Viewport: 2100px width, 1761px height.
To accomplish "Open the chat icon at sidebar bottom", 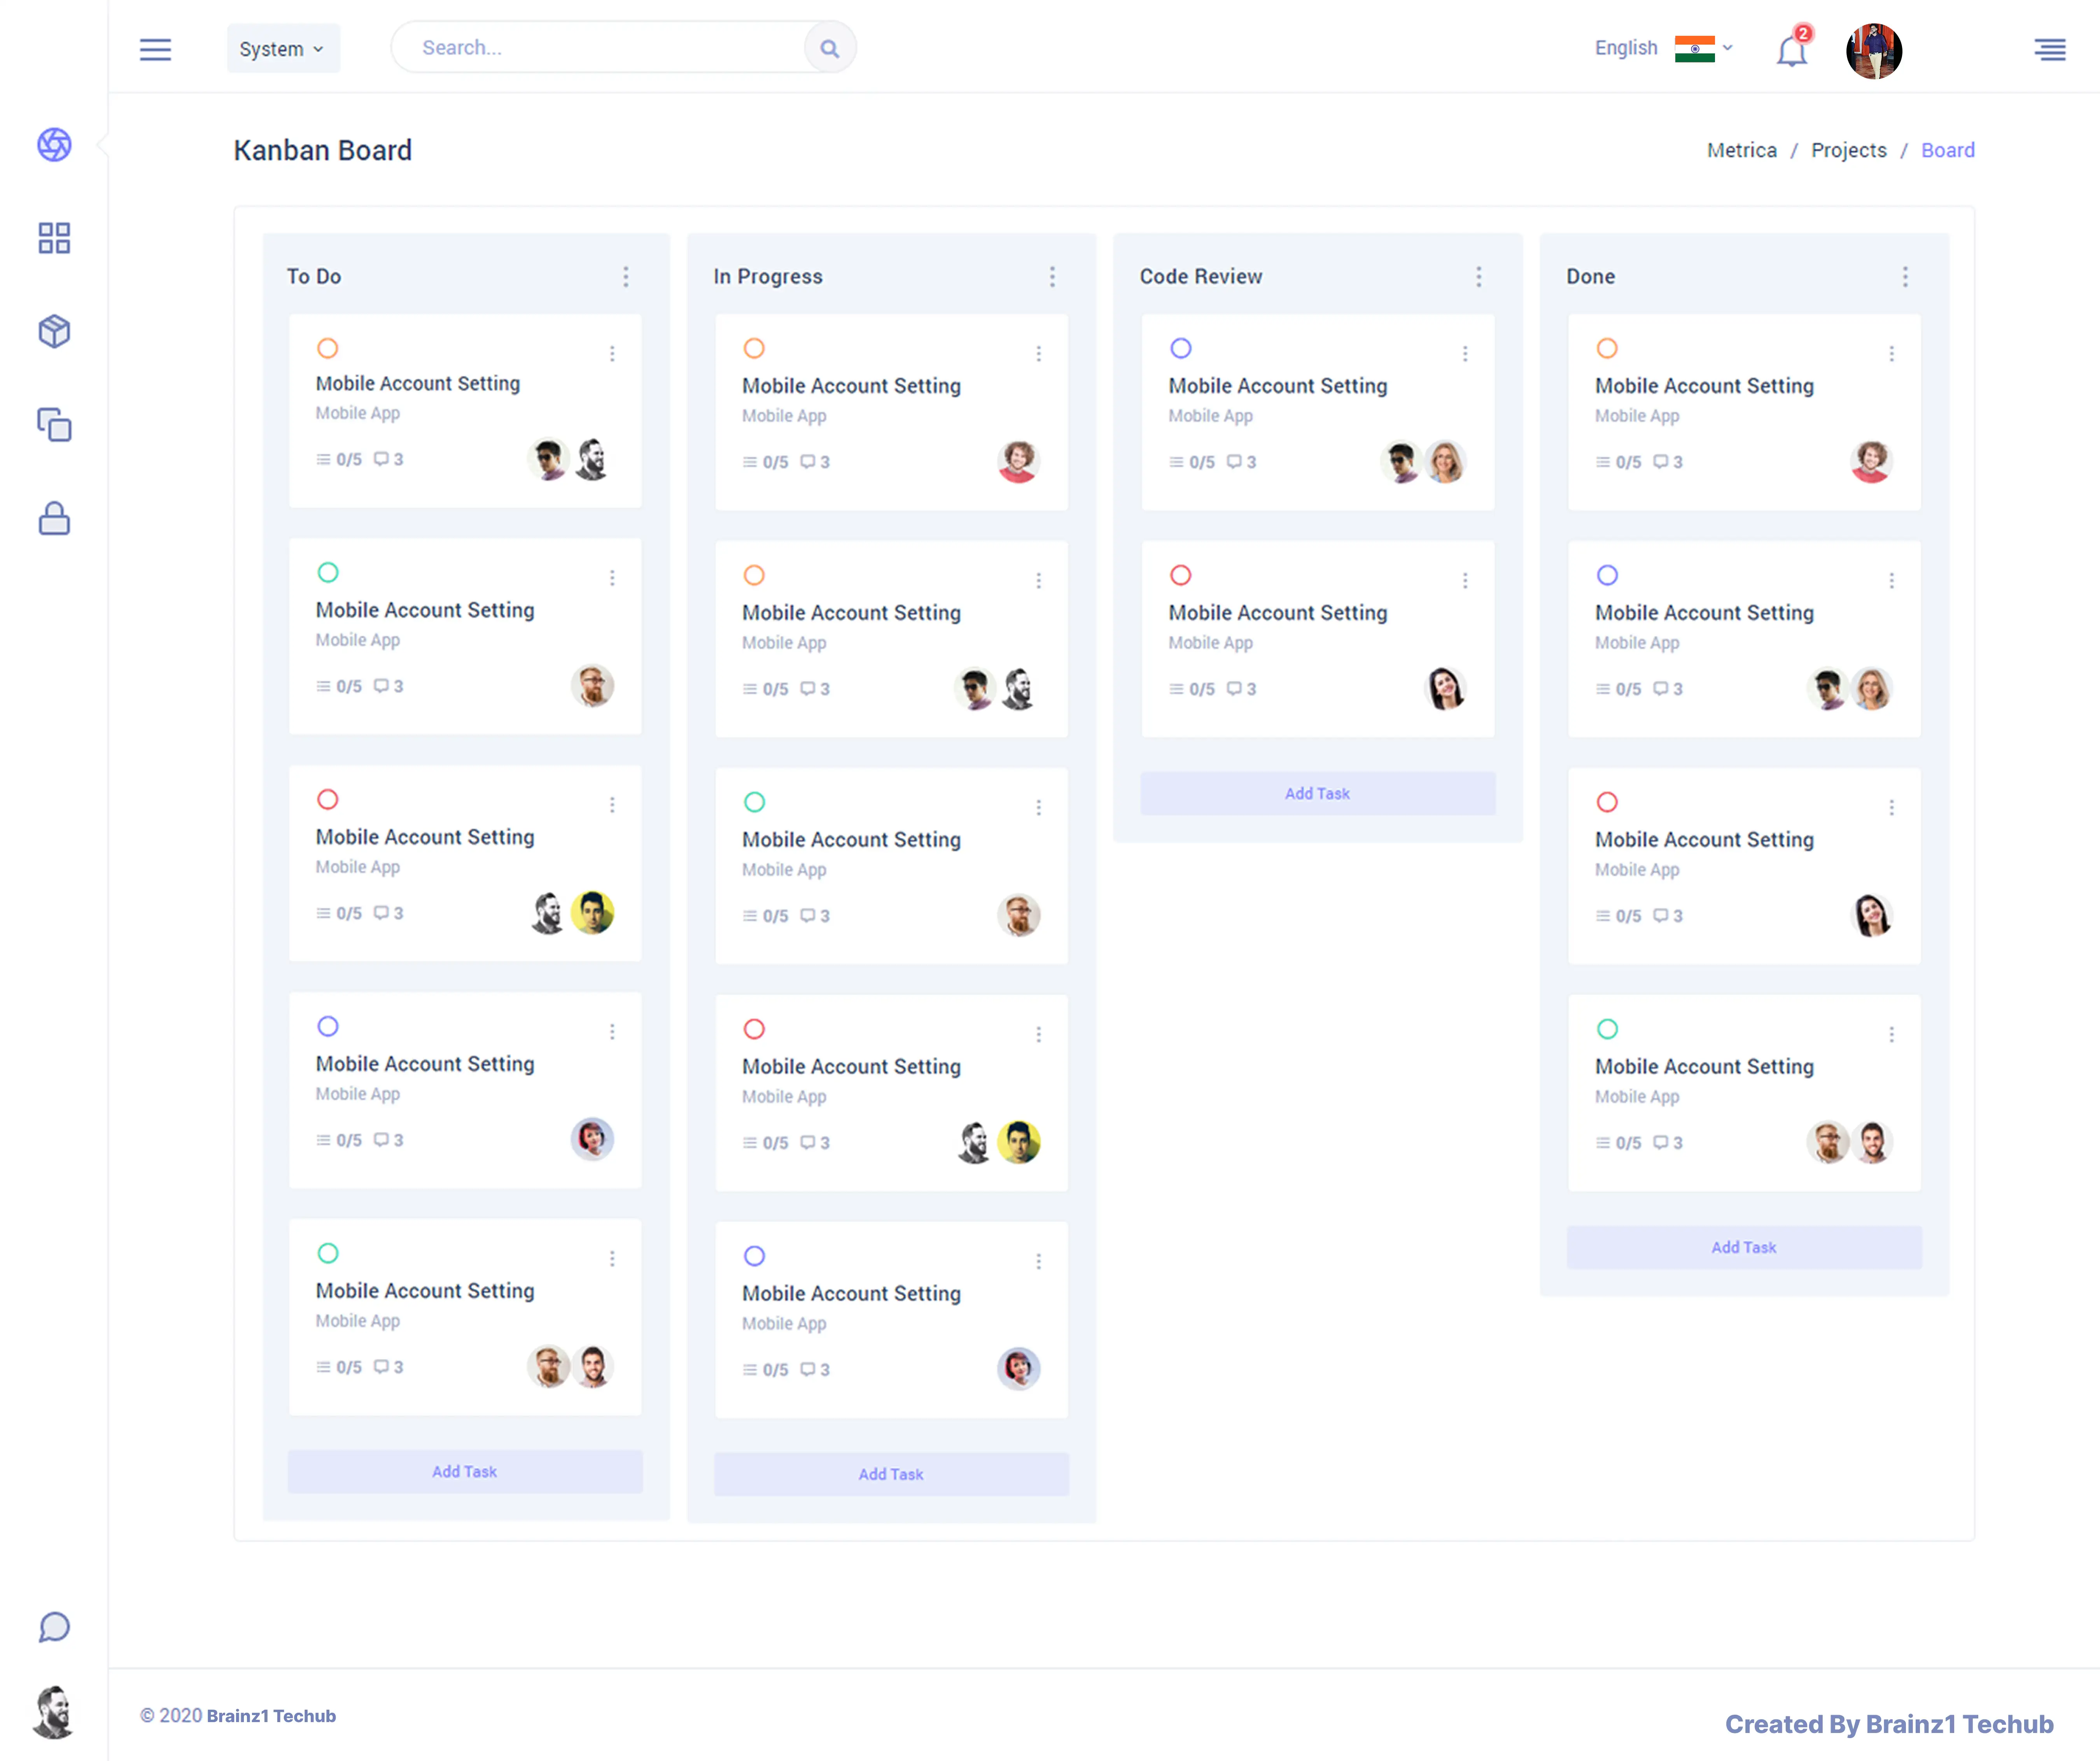I will tap(54, 1627).
